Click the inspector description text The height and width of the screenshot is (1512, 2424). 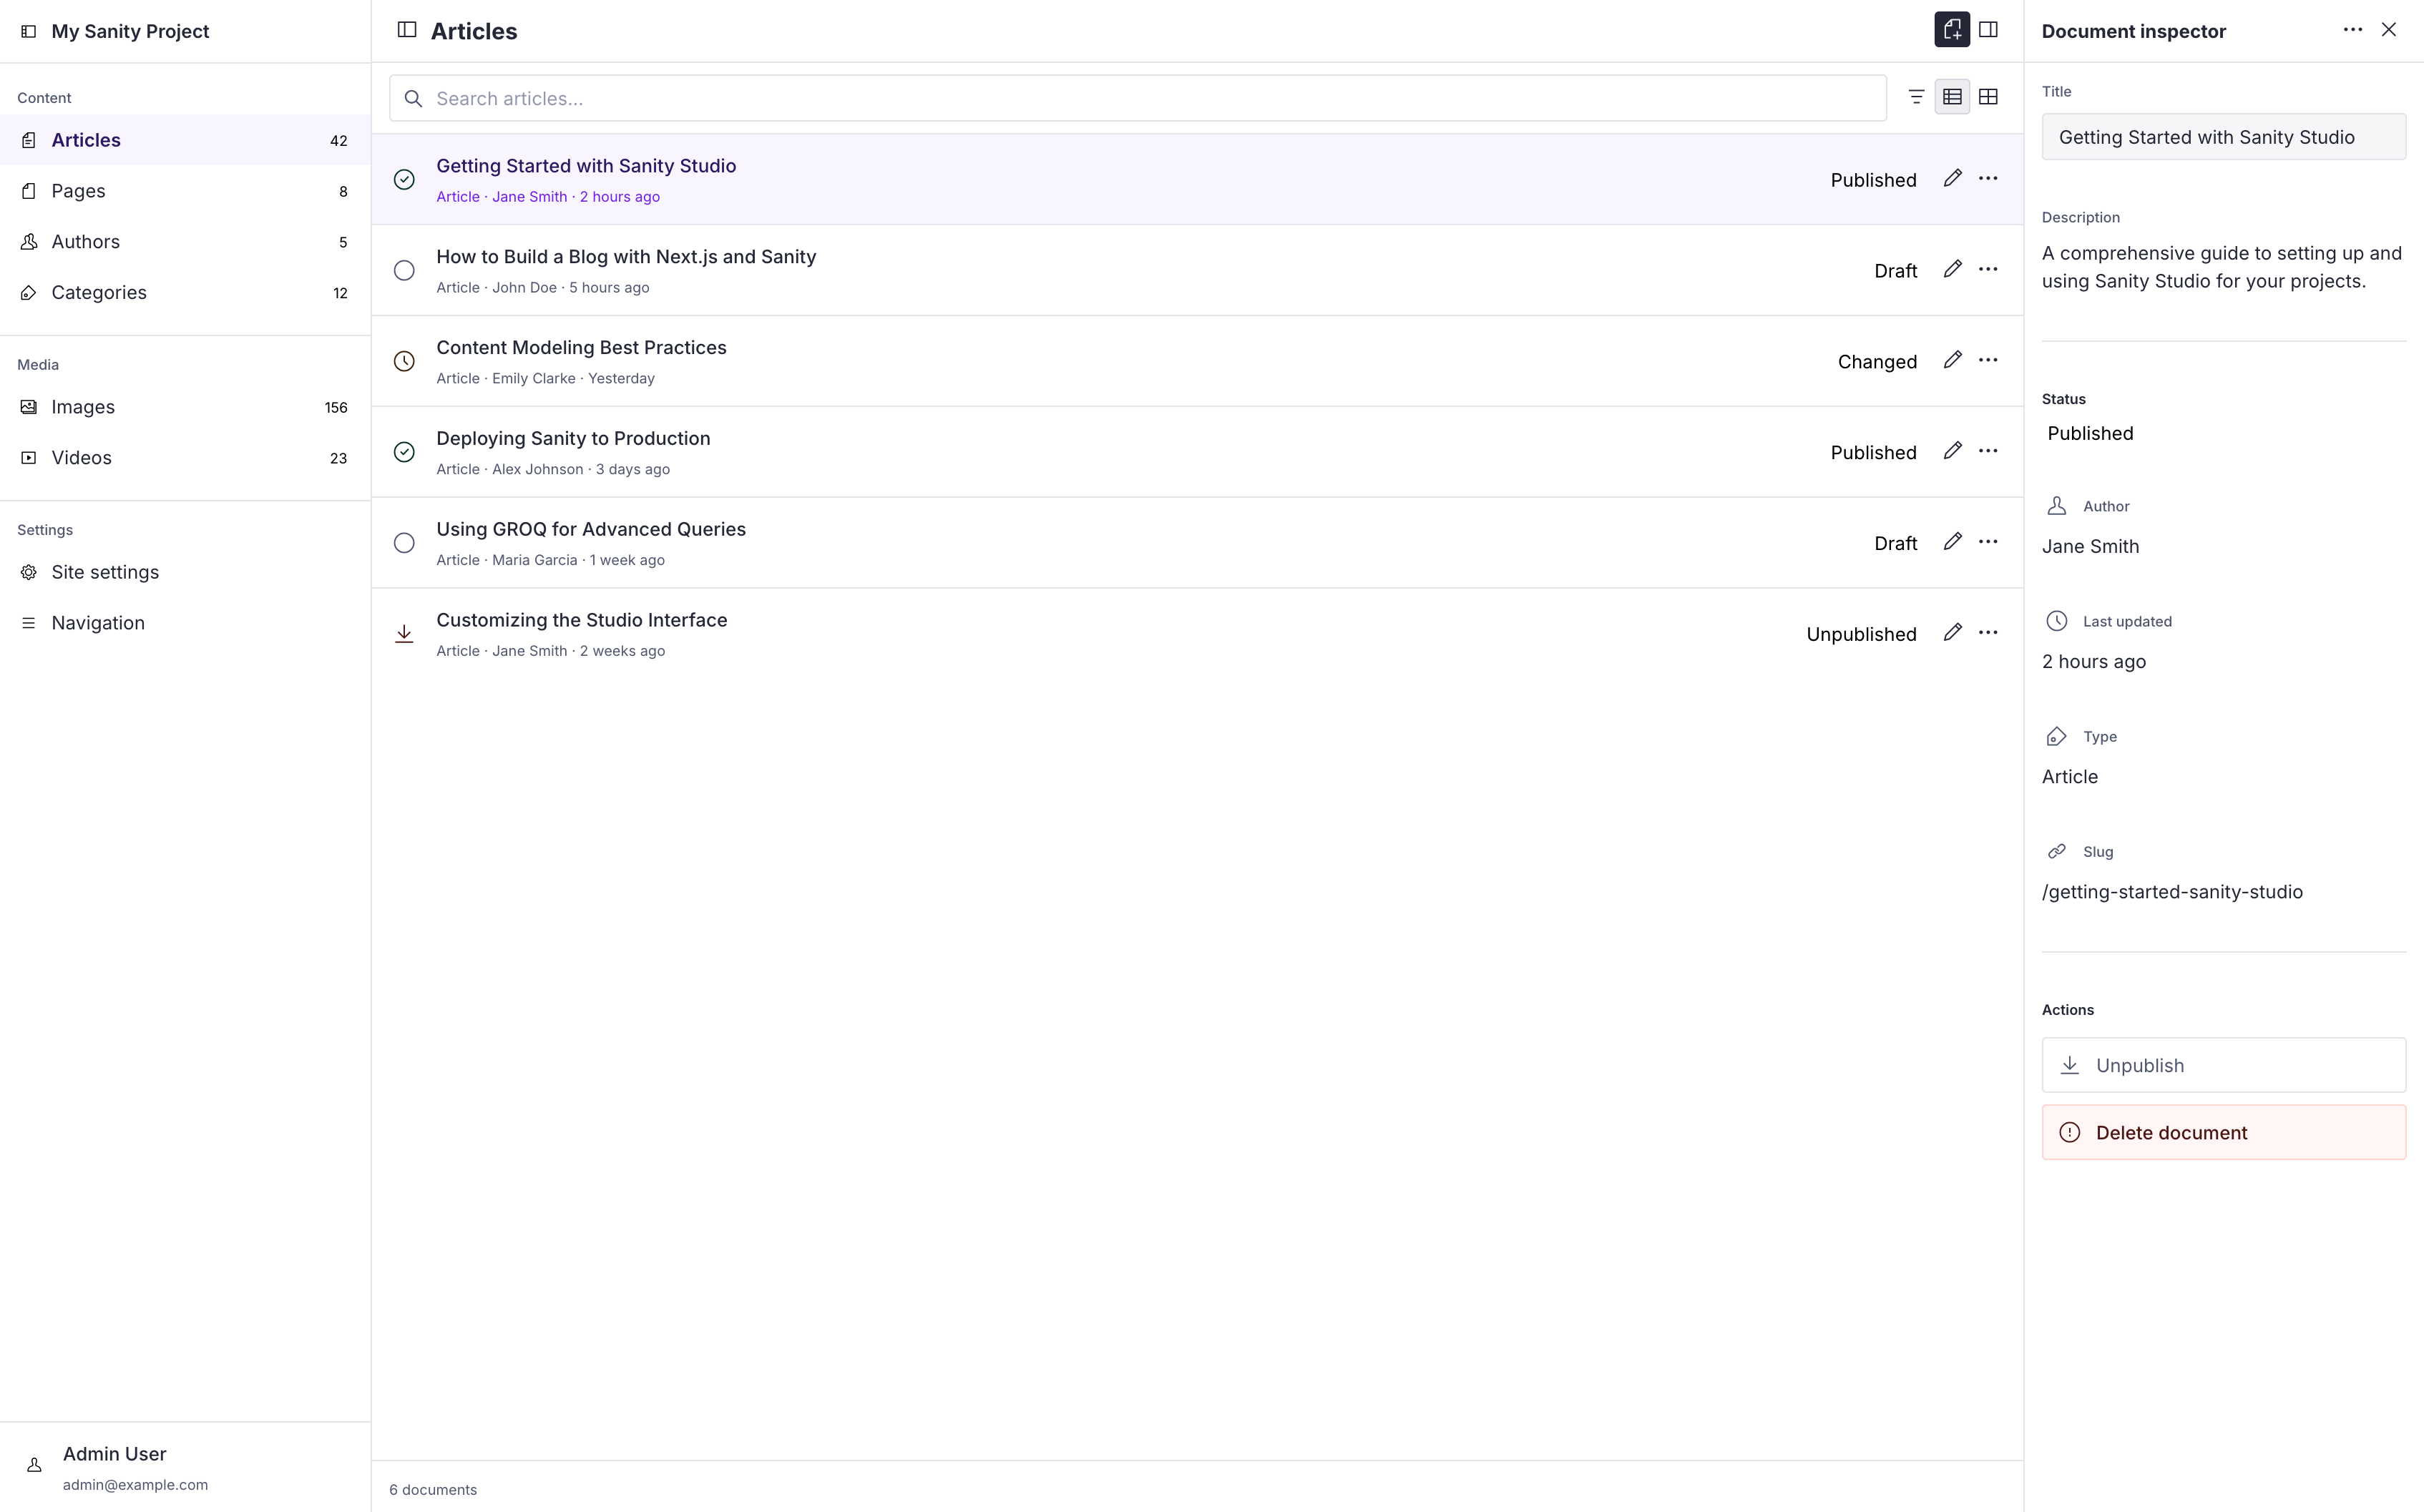click(2222, 267)
